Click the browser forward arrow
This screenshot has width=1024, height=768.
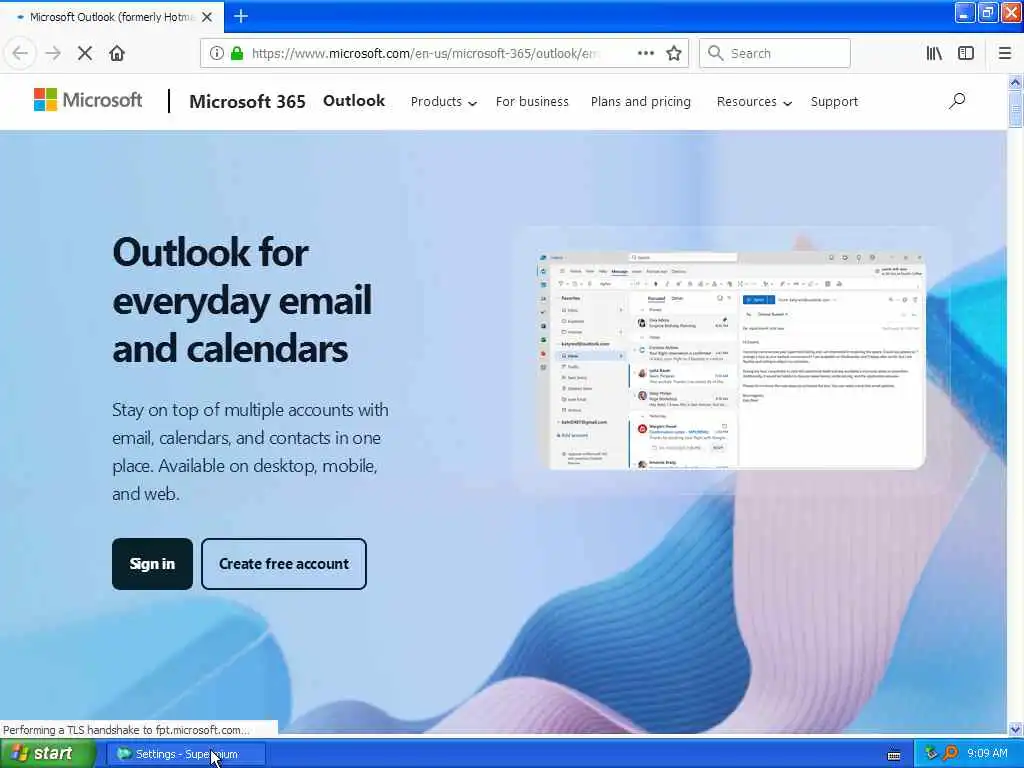click(x=53, y=53)
